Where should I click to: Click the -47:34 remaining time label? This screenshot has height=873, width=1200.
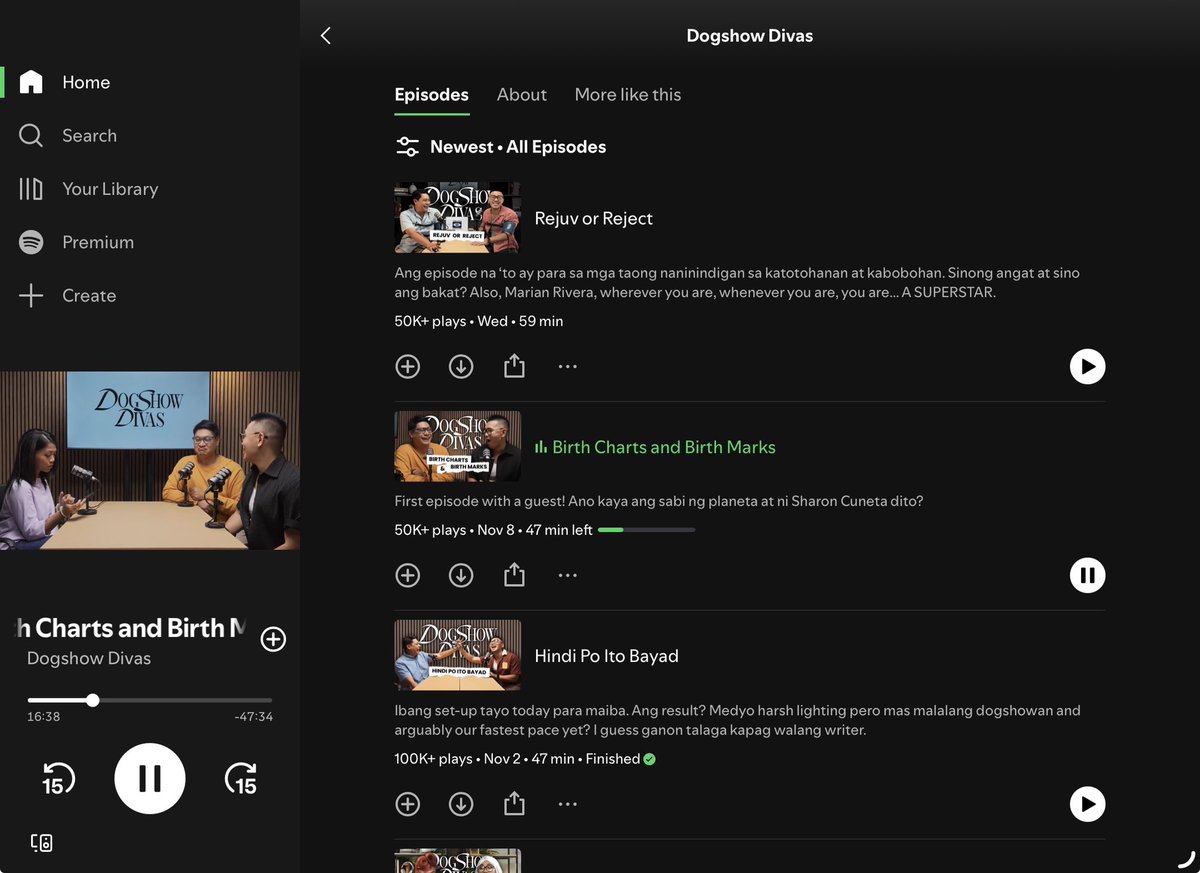pos(253,716)
